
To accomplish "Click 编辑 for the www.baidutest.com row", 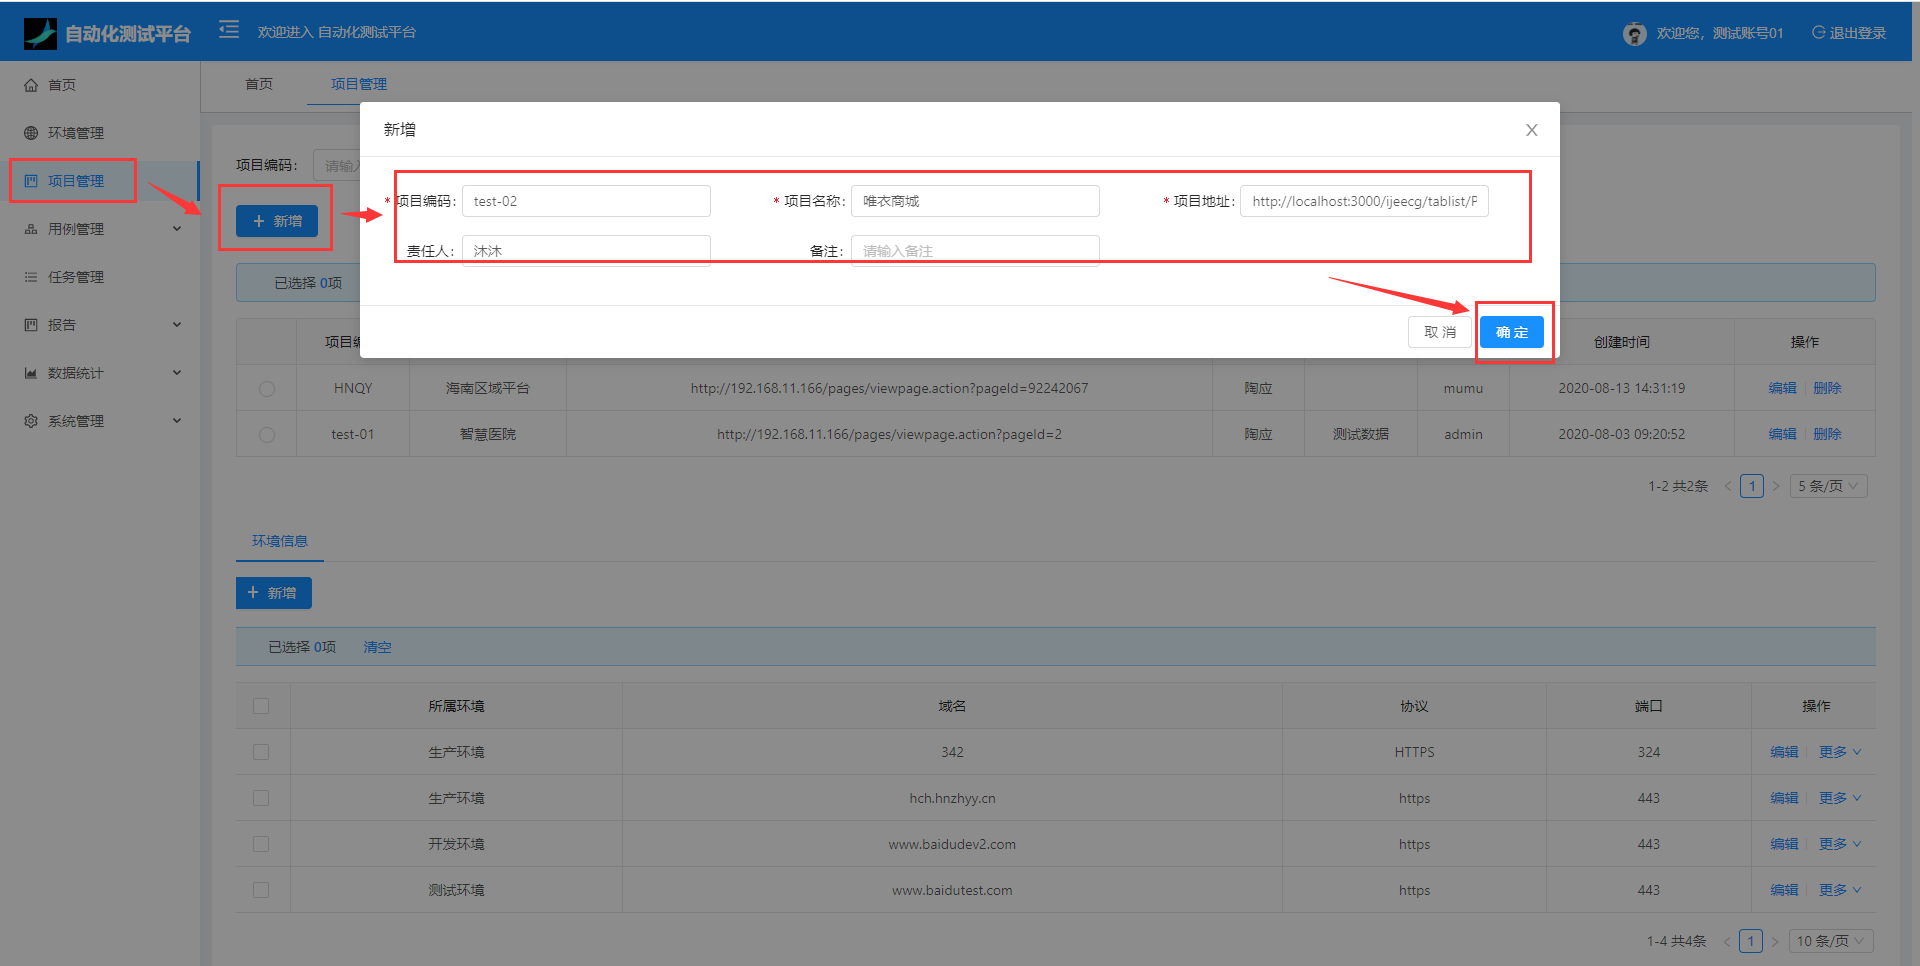I will (1784, 890).
